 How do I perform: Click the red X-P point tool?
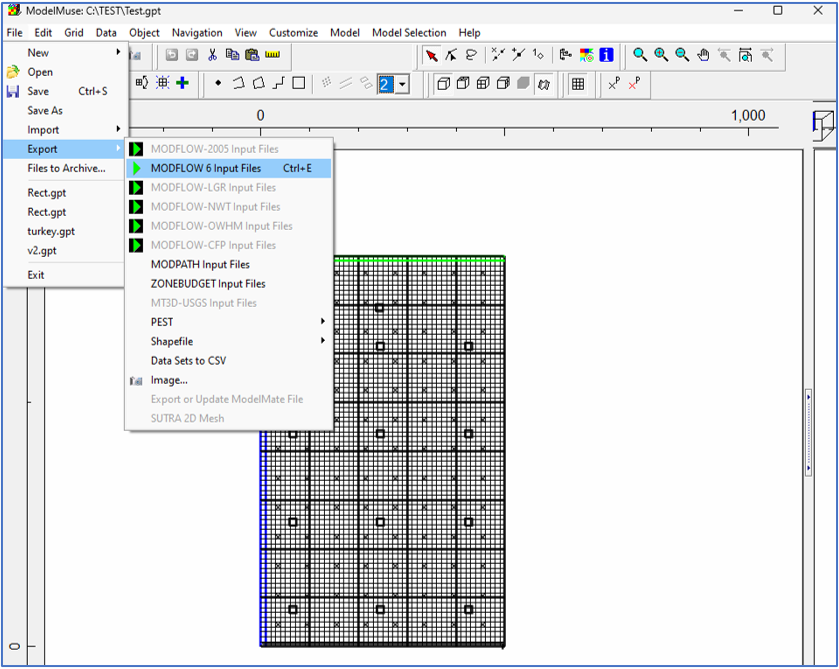click(x=634, y=83)
